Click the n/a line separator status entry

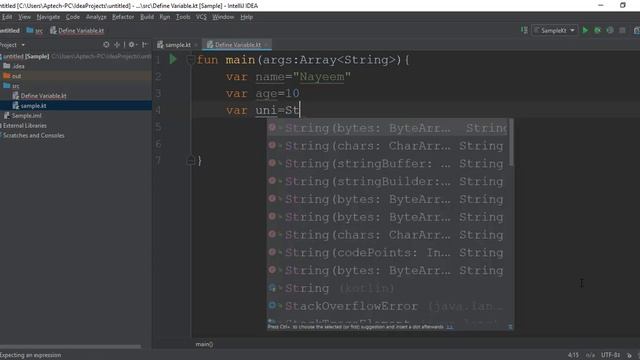coord(590,355)
